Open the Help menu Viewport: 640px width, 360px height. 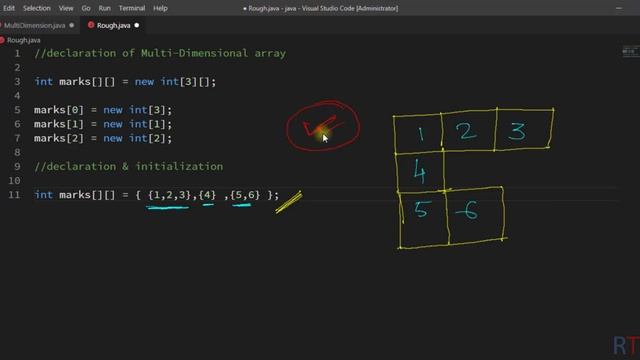160,8
